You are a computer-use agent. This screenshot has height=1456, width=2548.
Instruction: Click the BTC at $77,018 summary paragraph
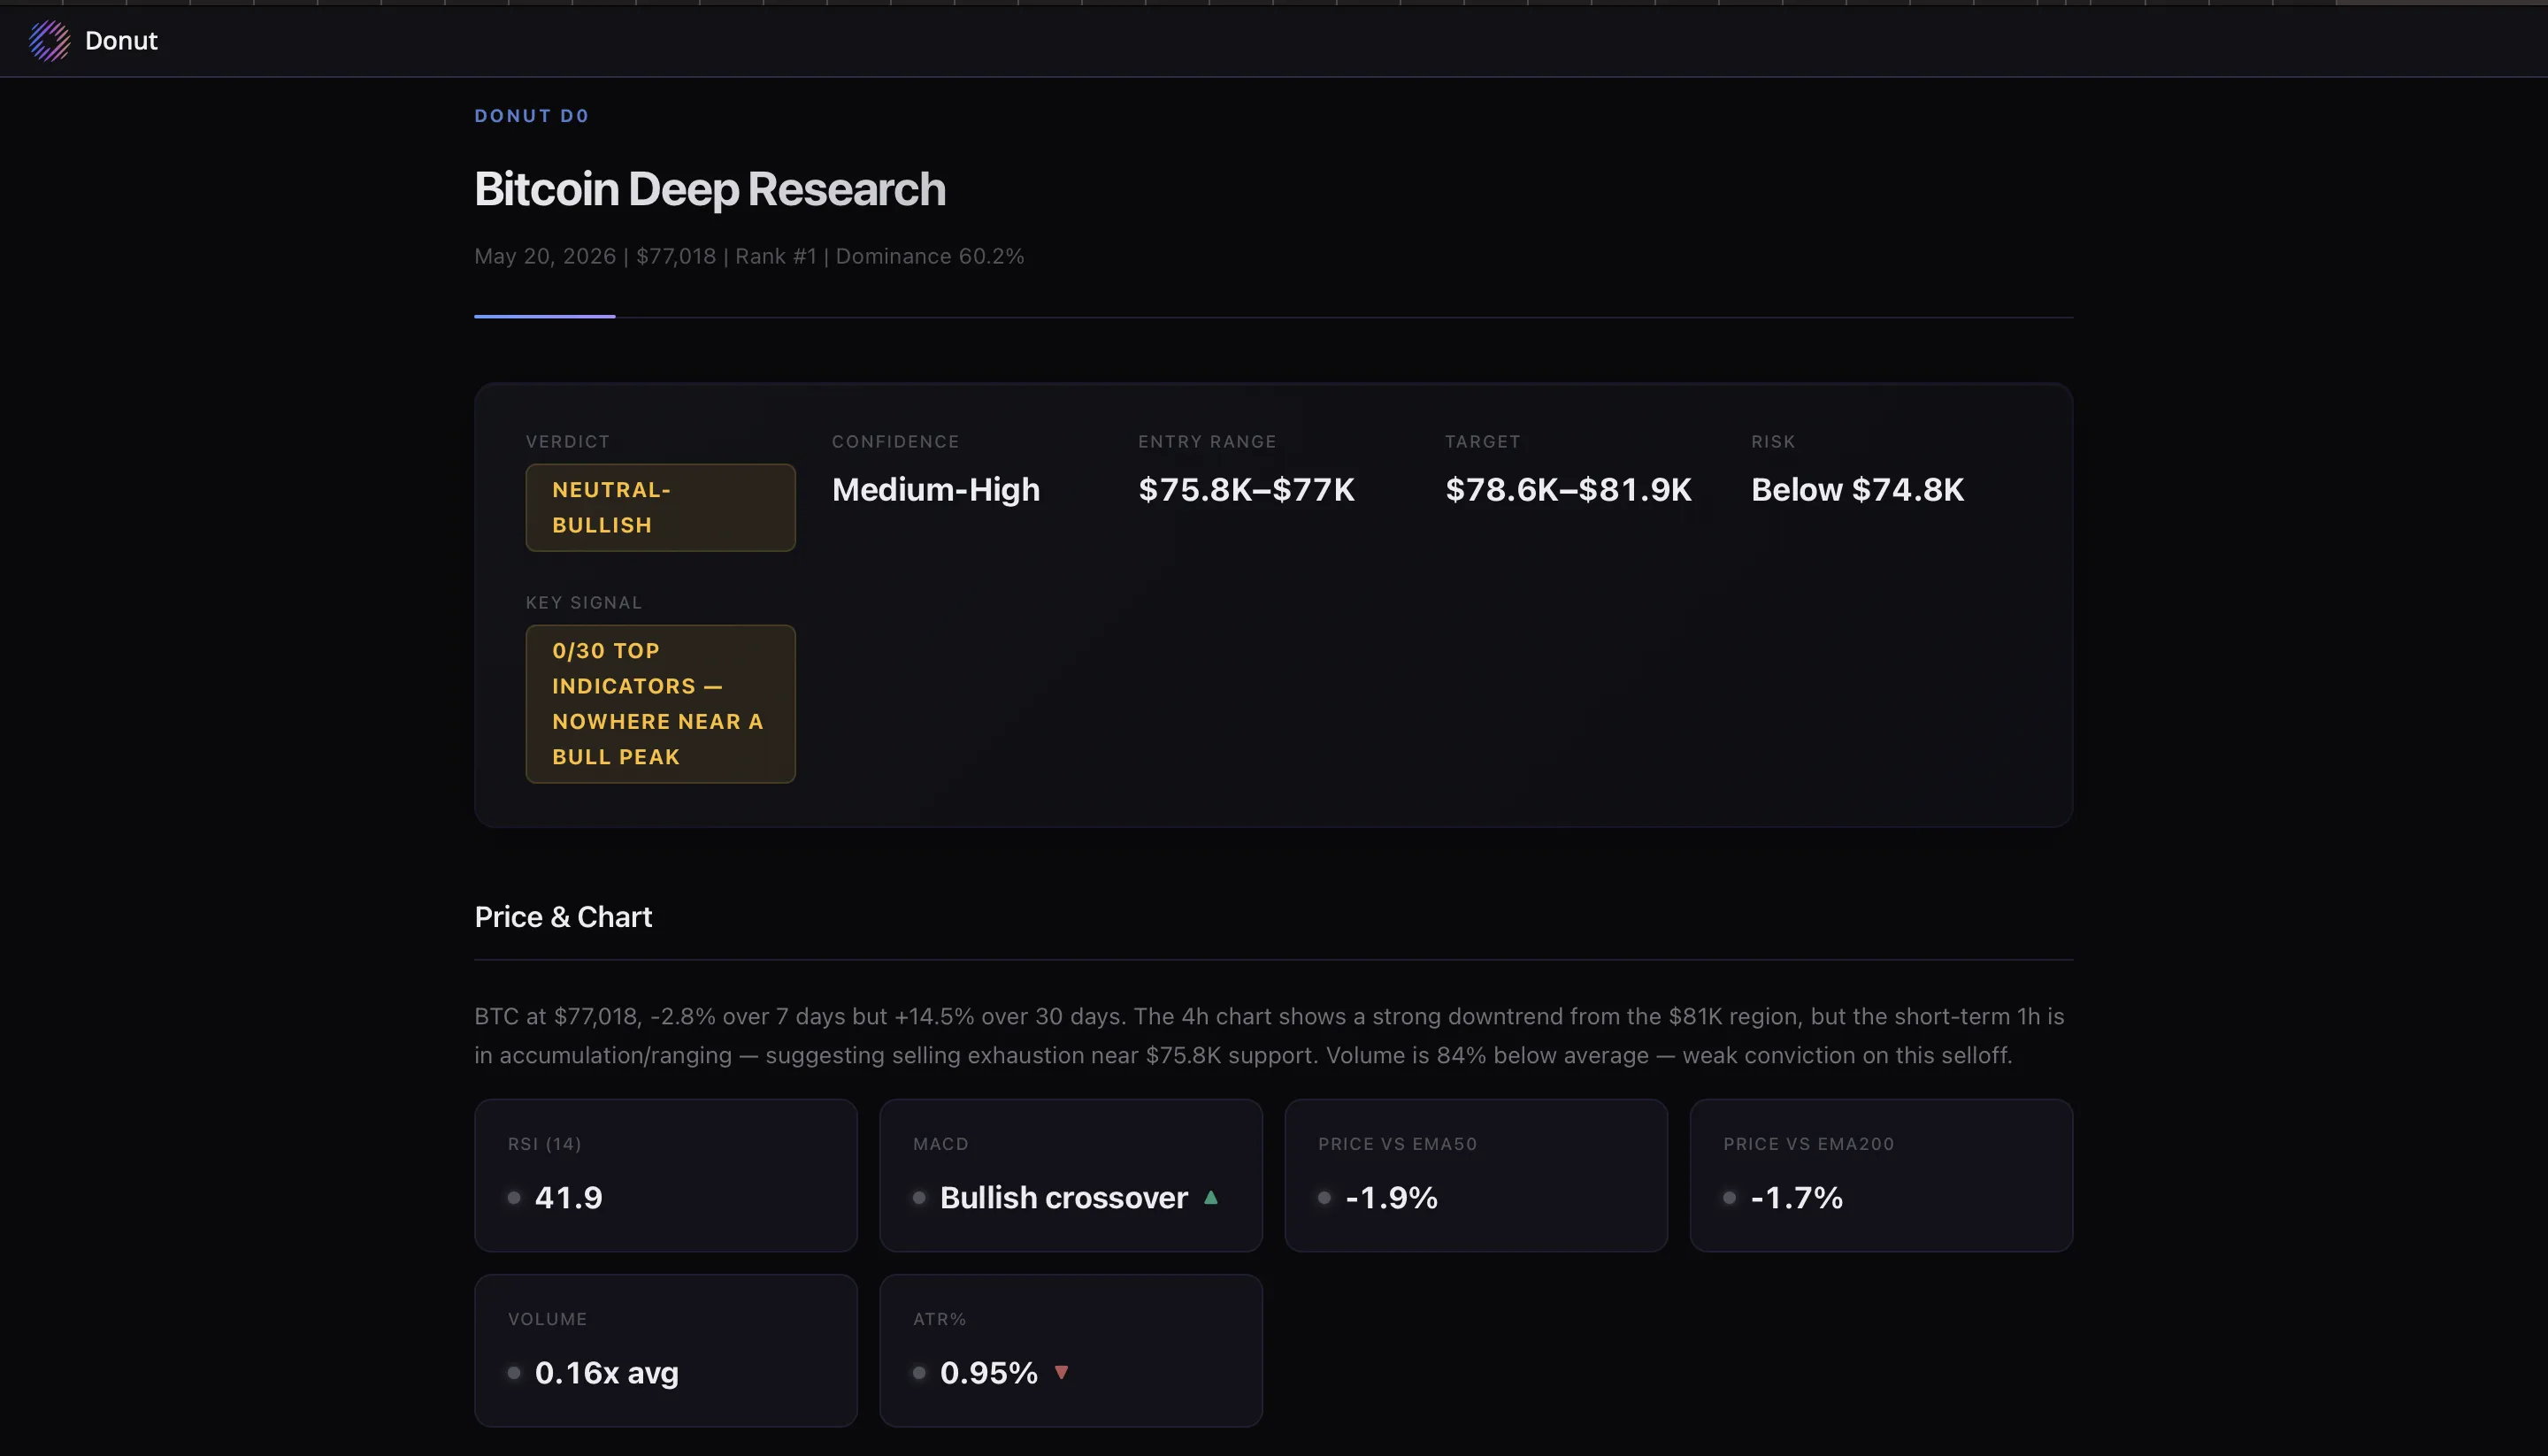(1270, 1036)
